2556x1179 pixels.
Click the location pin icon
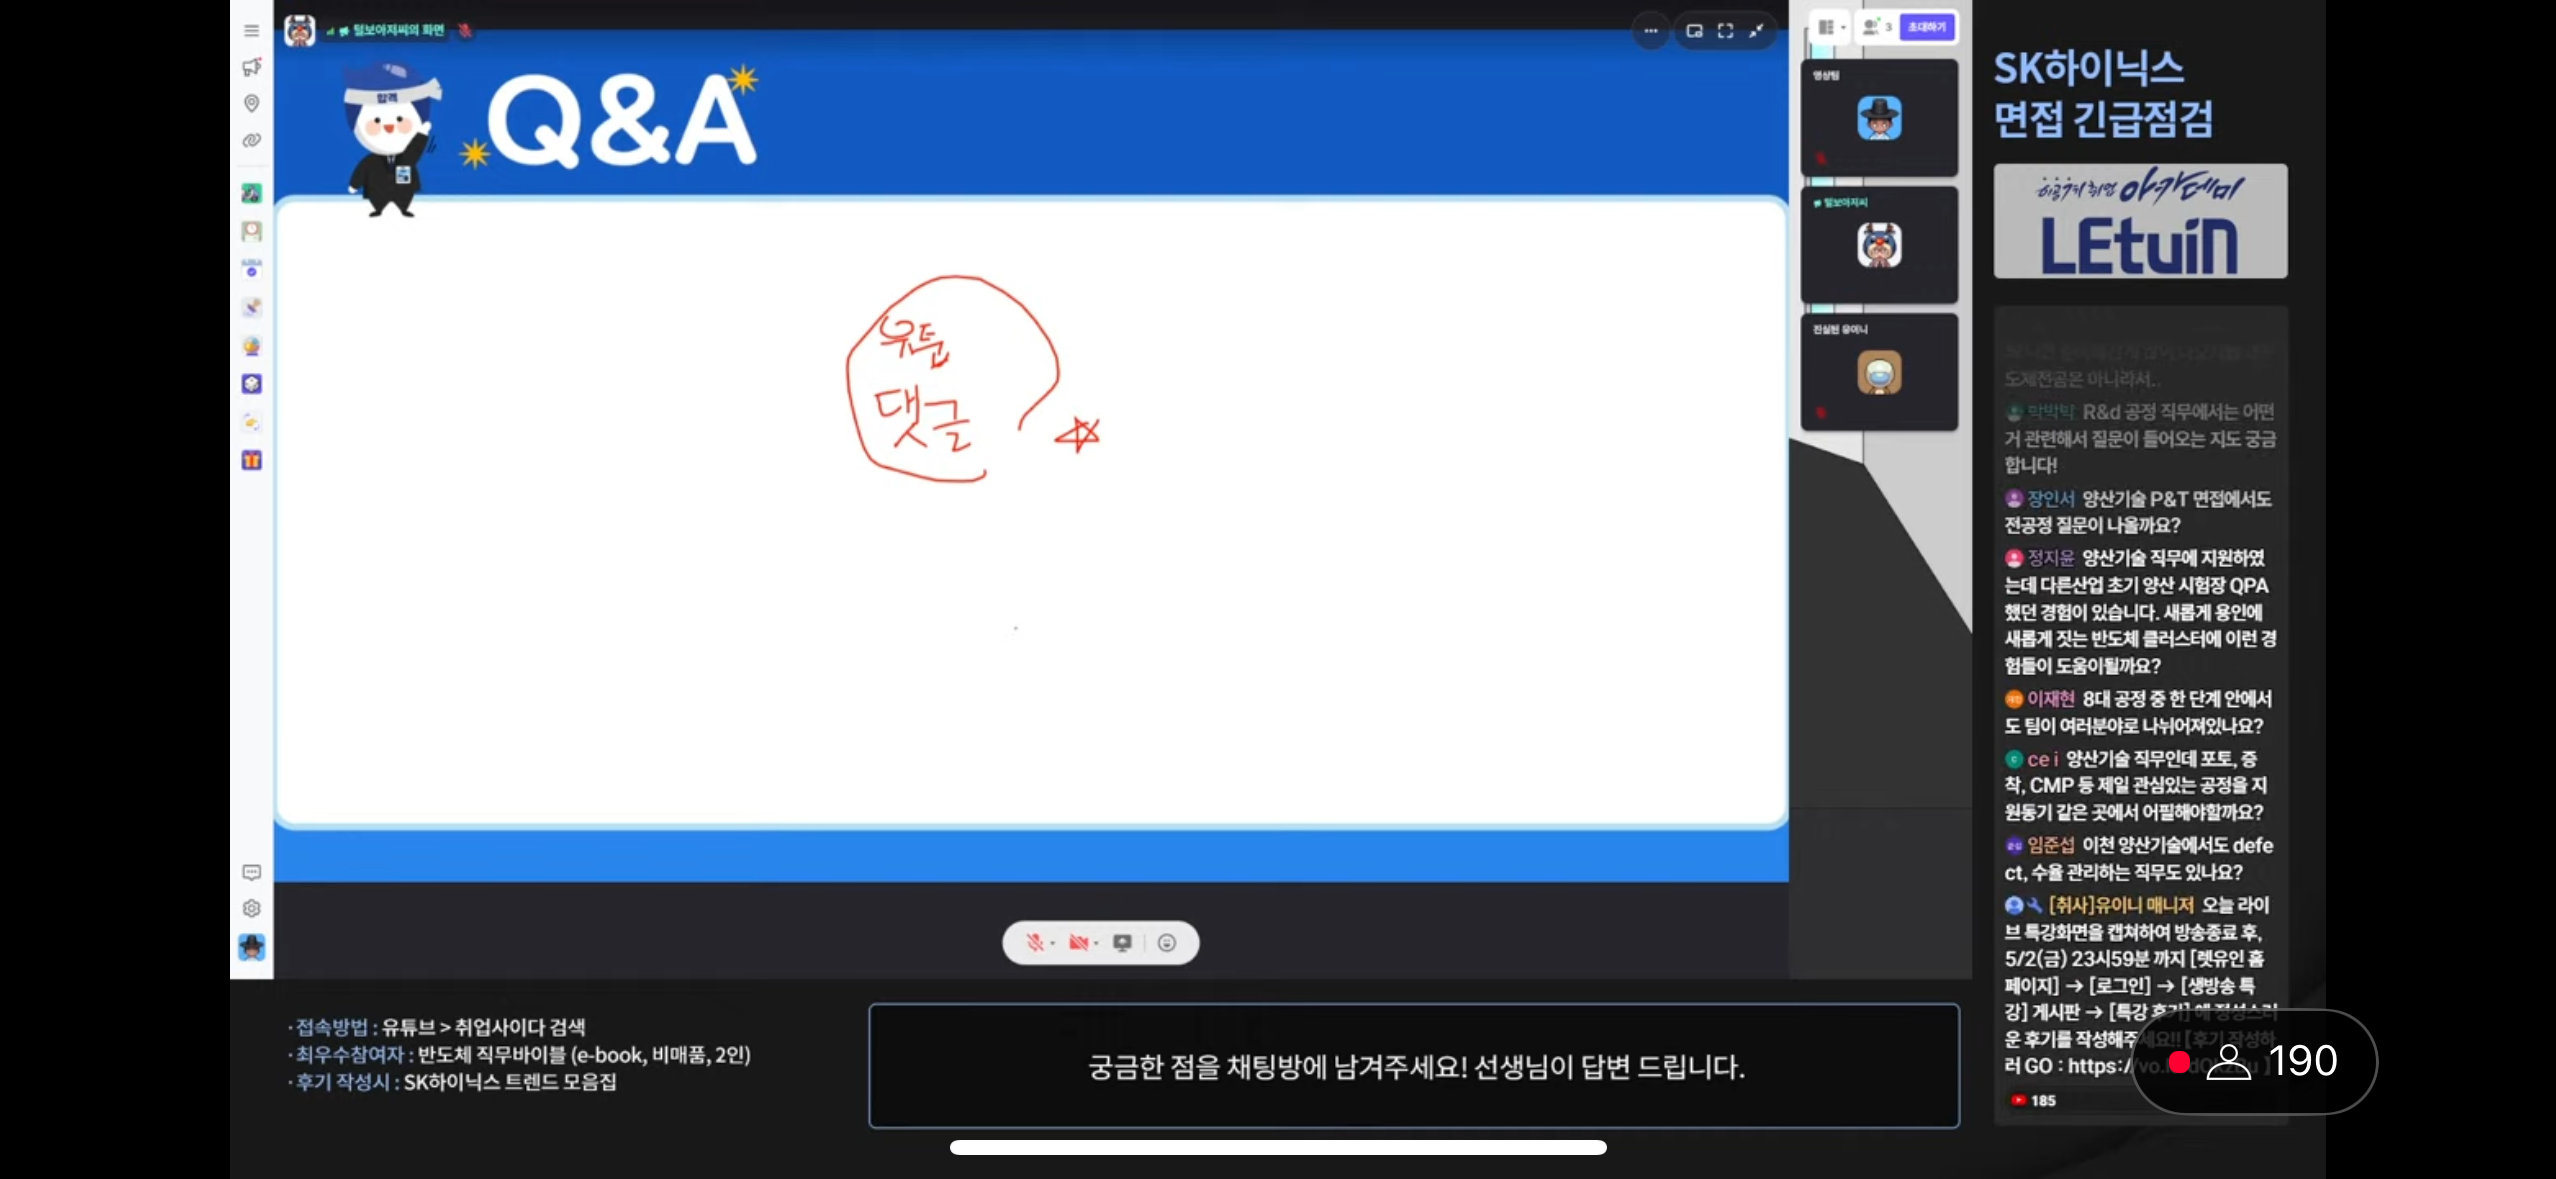(251, 103)
